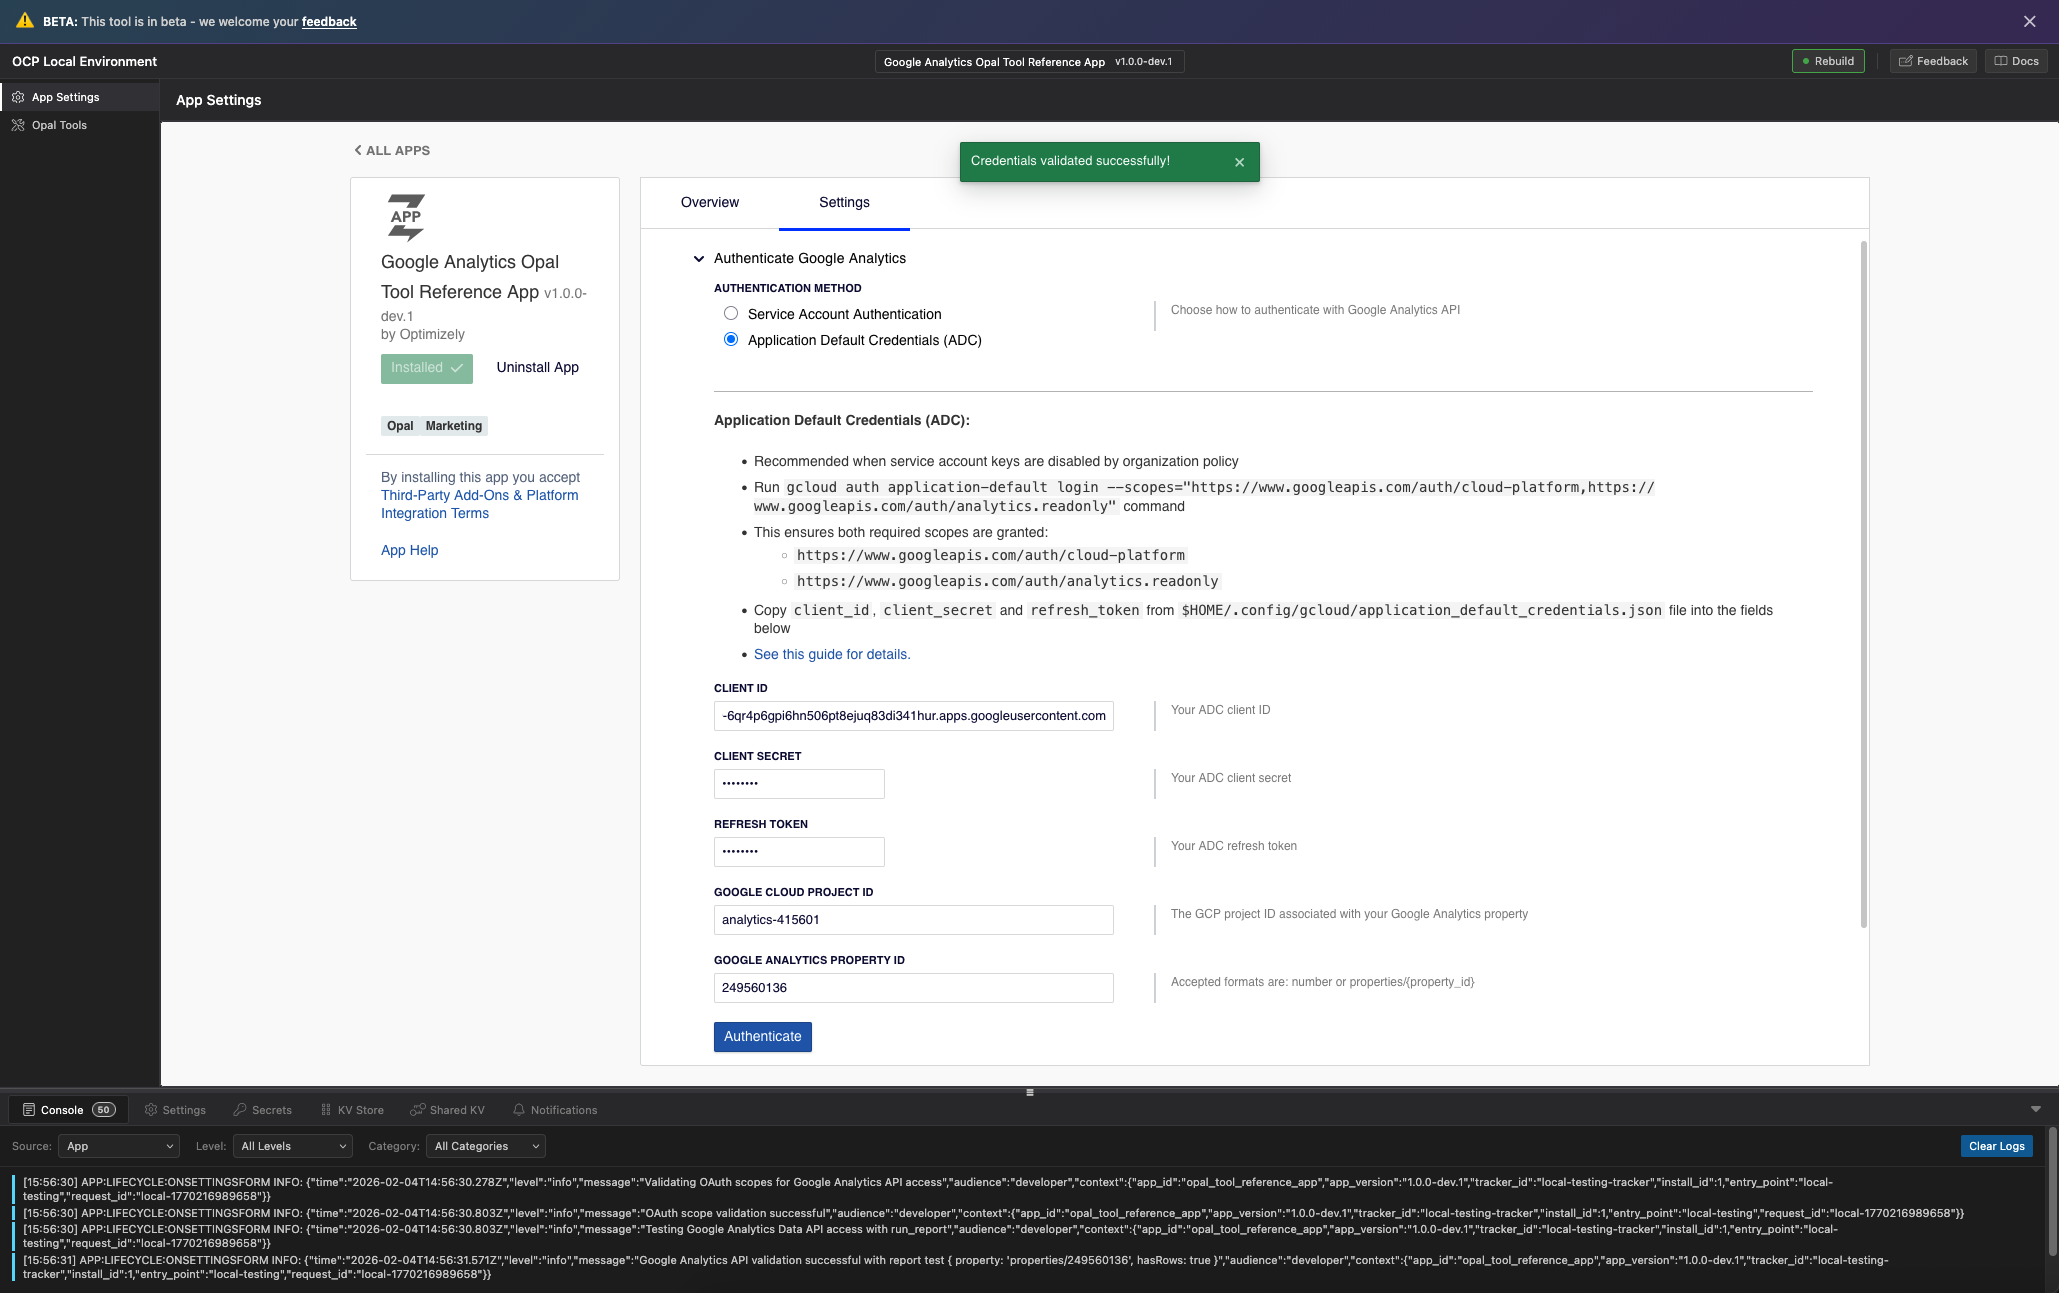Open Opal Tools from sidebar icon
Image resolution: width=2059 pixels, height=1293 pixels.
[x=18, y=125]
